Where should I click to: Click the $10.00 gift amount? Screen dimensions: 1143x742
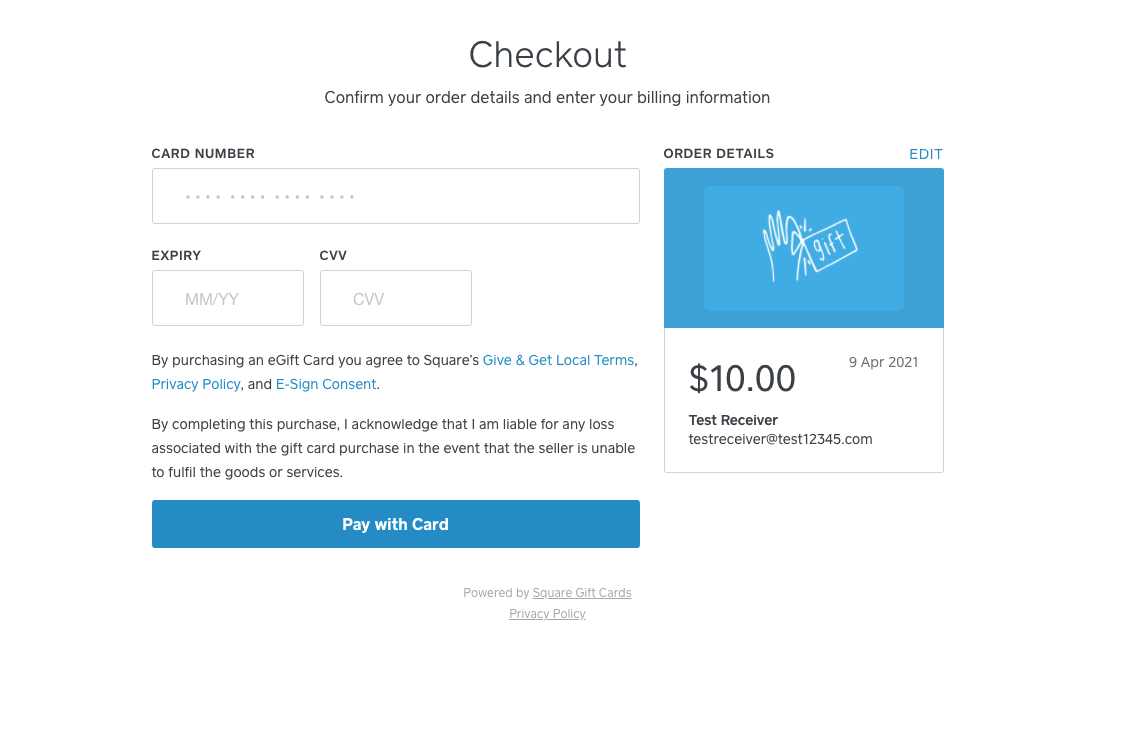pyautogui.click(x=742, y=378)
